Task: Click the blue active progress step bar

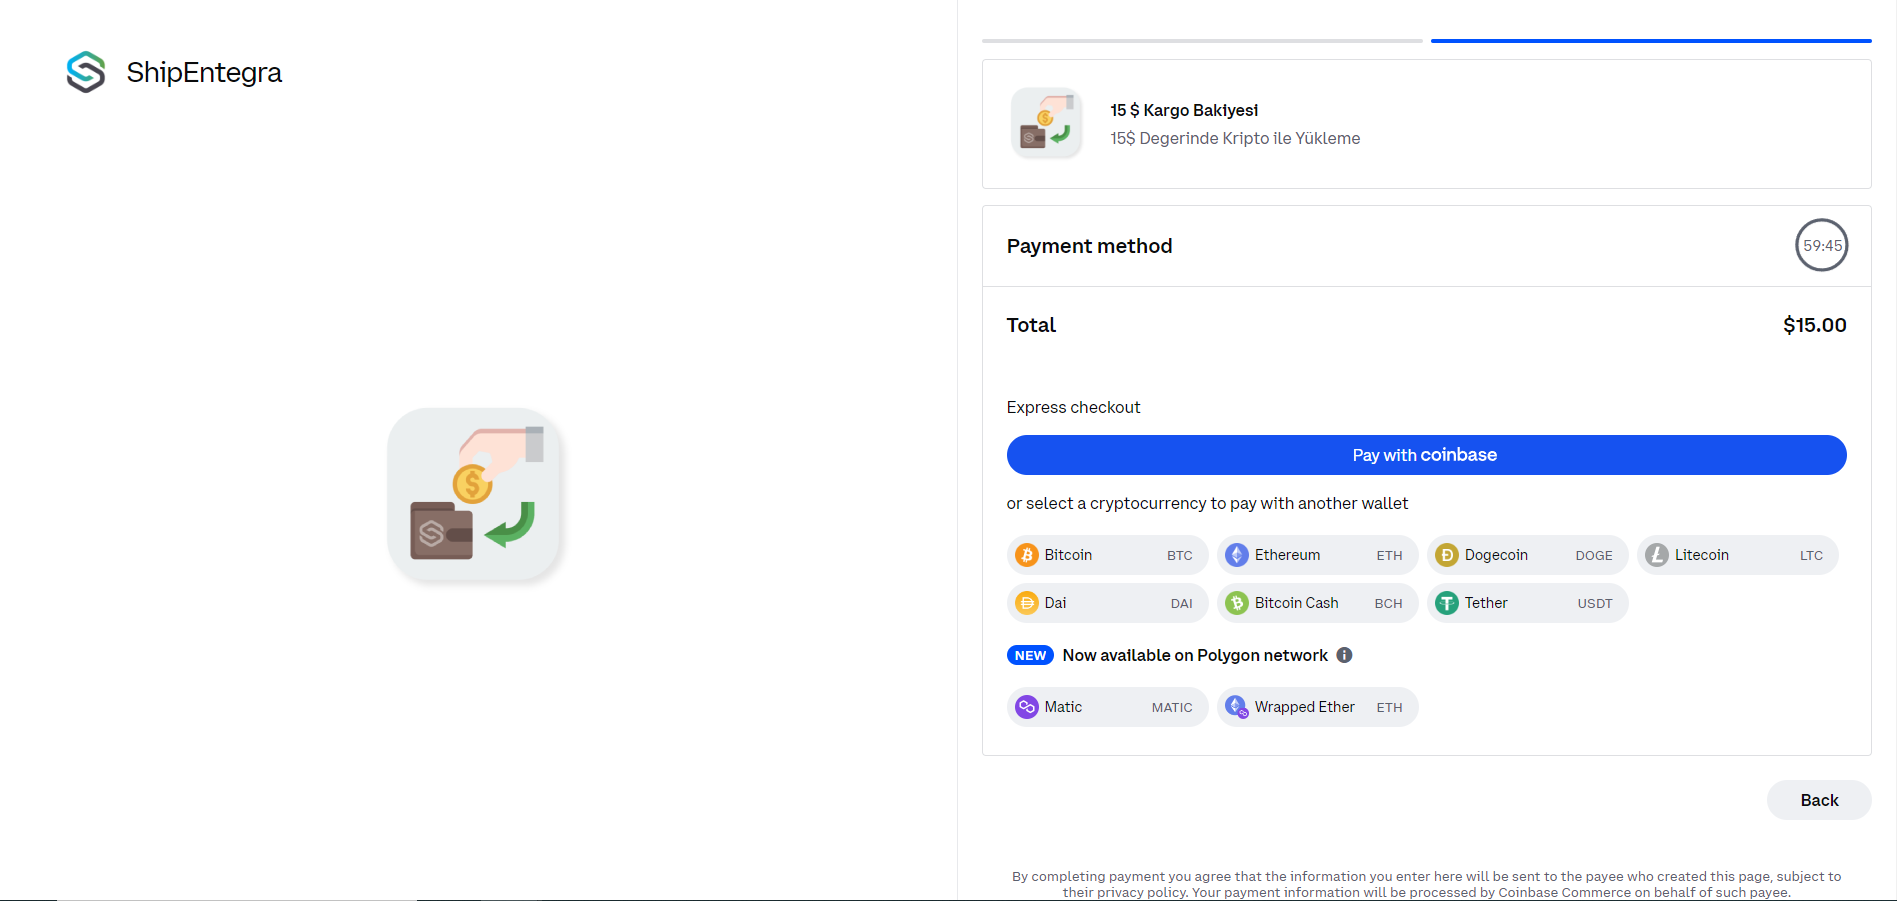Action: [x=1651, y=41]
